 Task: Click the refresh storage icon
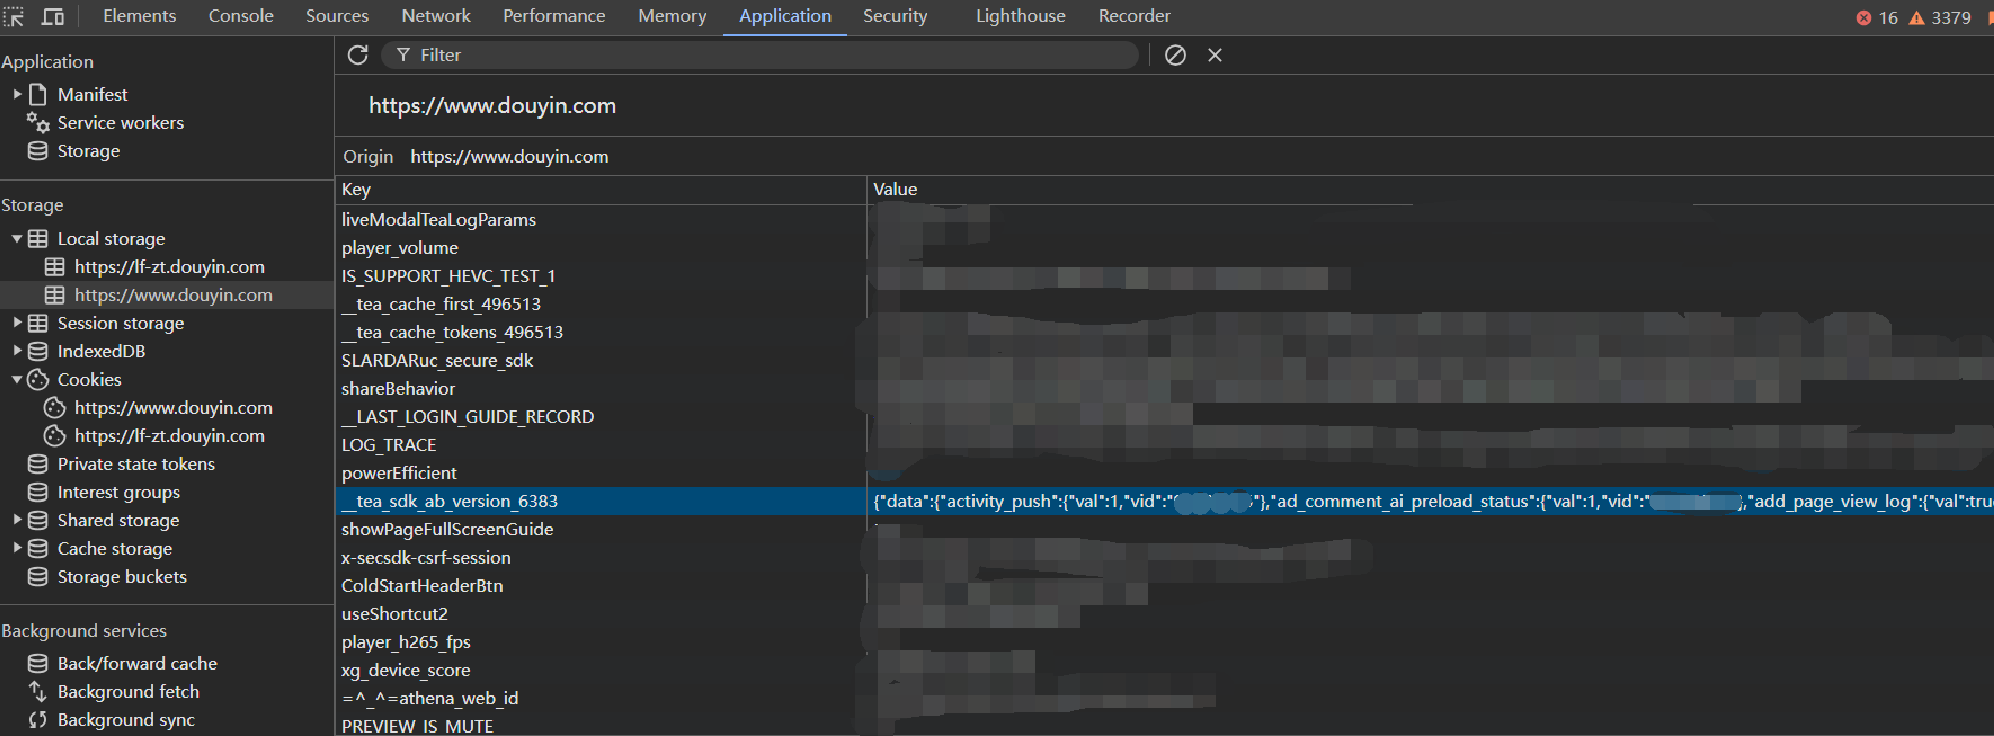click(357, 55)
